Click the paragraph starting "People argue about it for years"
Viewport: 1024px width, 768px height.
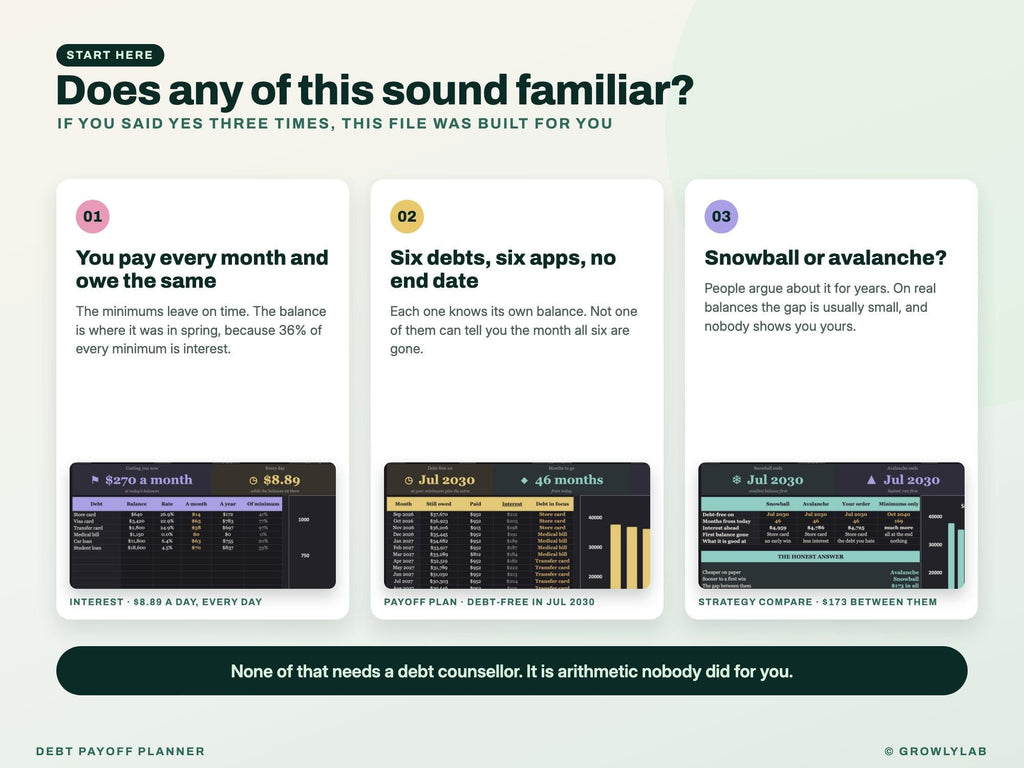[820, 307]
